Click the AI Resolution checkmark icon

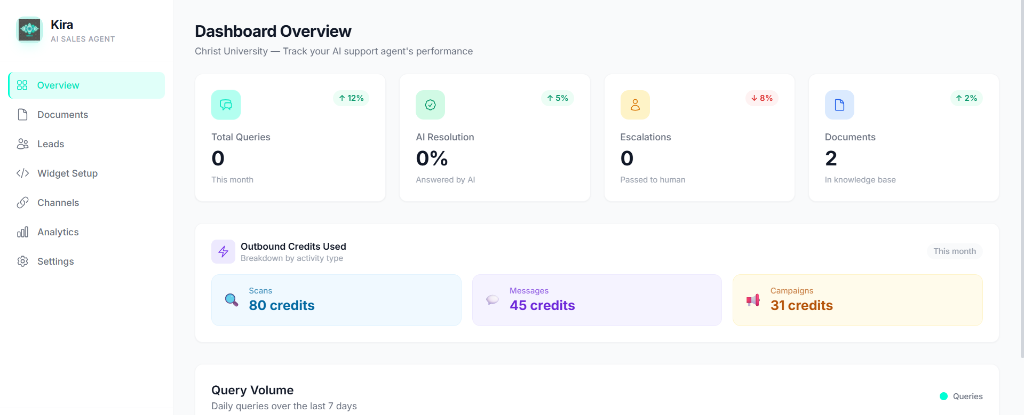click(430, 105)
